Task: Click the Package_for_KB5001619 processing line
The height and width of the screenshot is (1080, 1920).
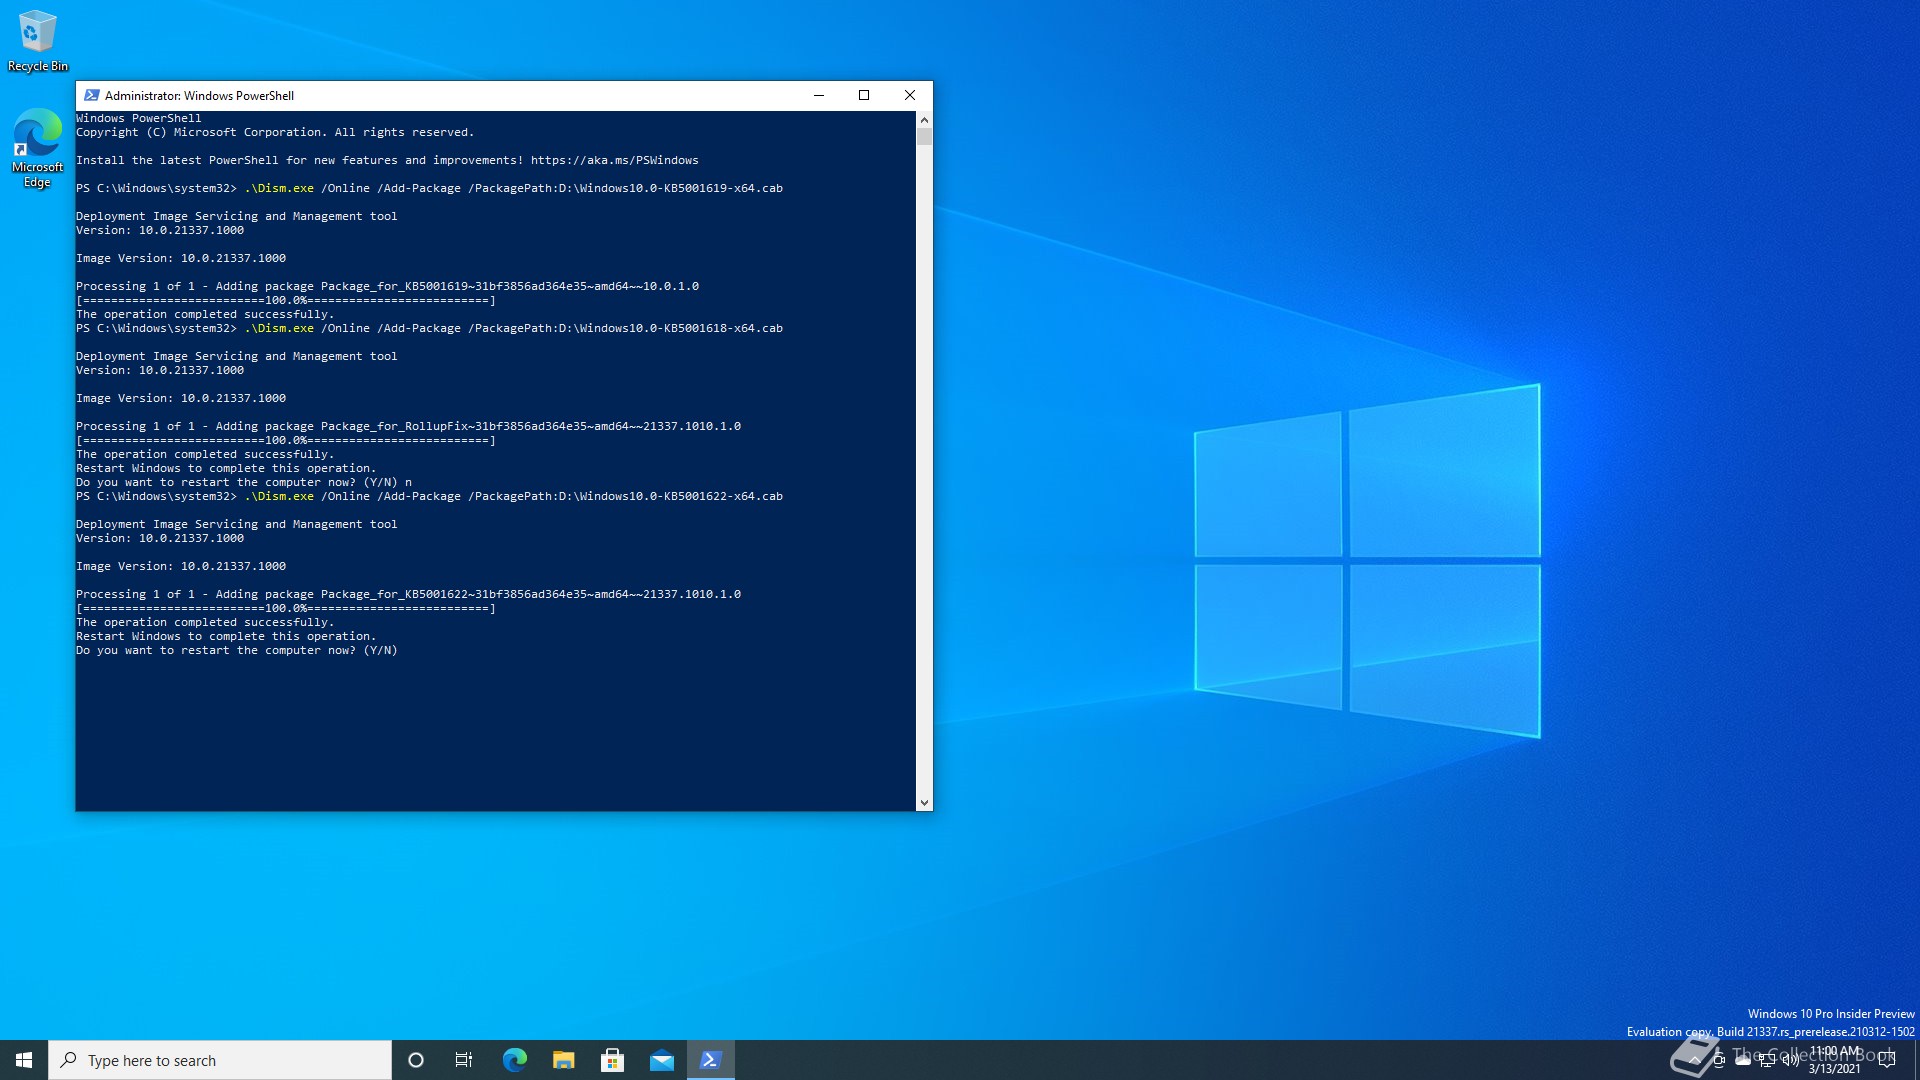Action: 387,286
